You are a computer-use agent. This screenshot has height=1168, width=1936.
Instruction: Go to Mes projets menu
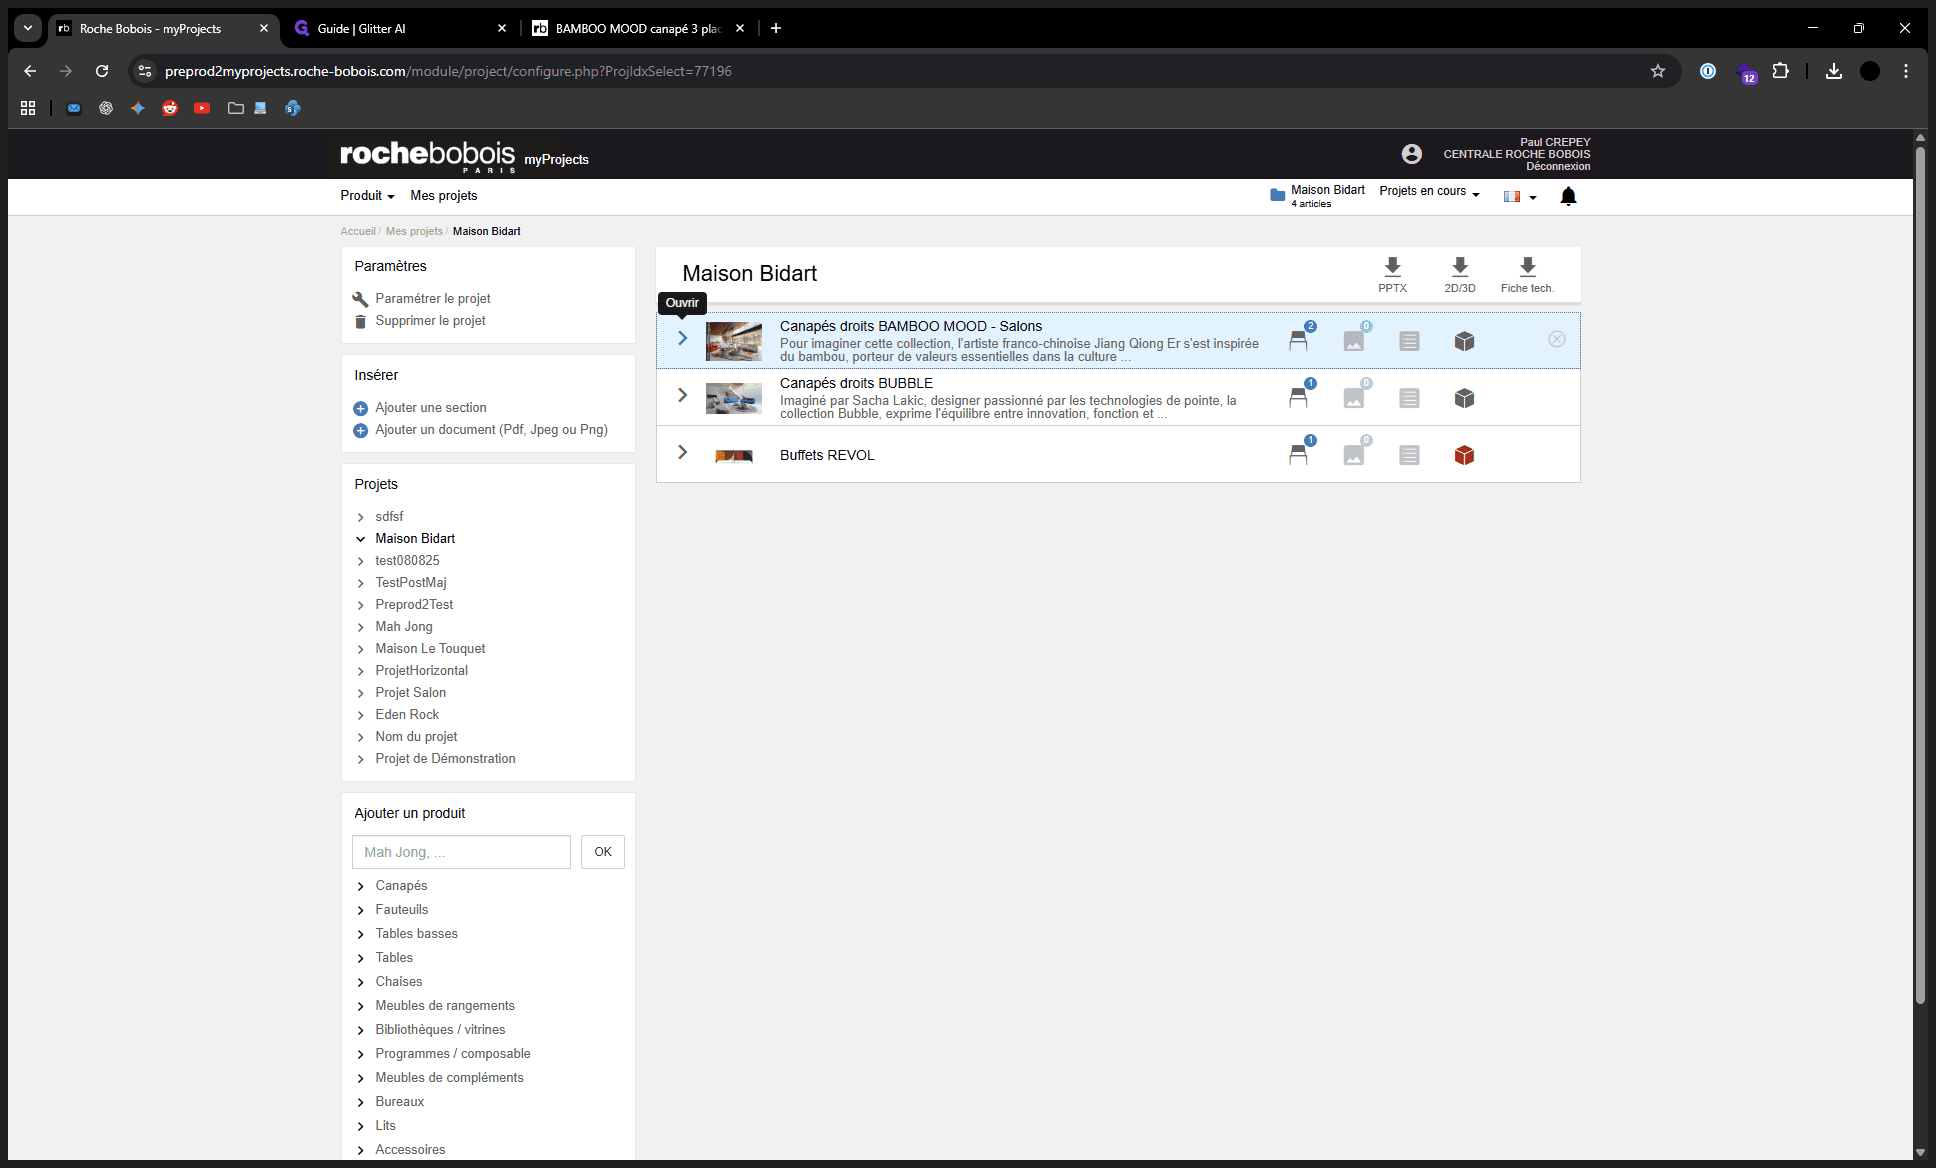coord(443,195)
